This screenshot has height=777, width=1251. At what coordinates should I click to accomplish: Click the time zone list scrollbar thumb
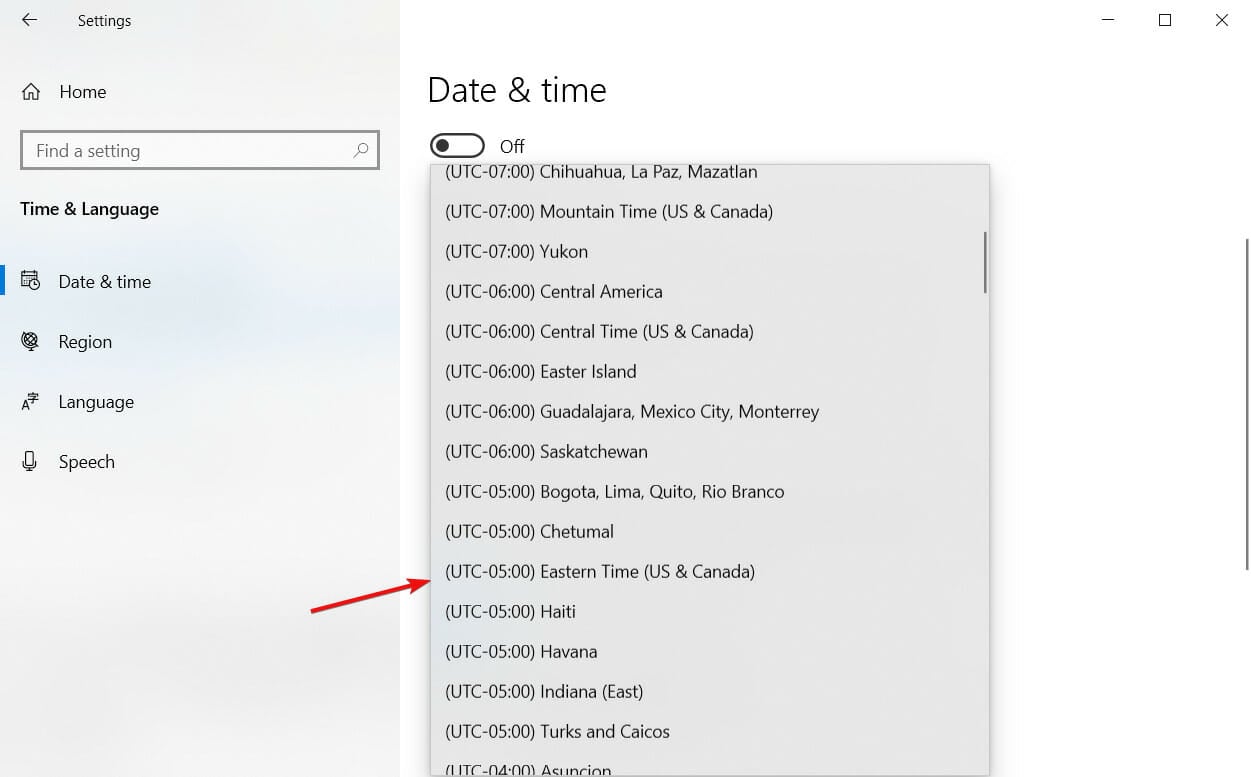(985, 262)
